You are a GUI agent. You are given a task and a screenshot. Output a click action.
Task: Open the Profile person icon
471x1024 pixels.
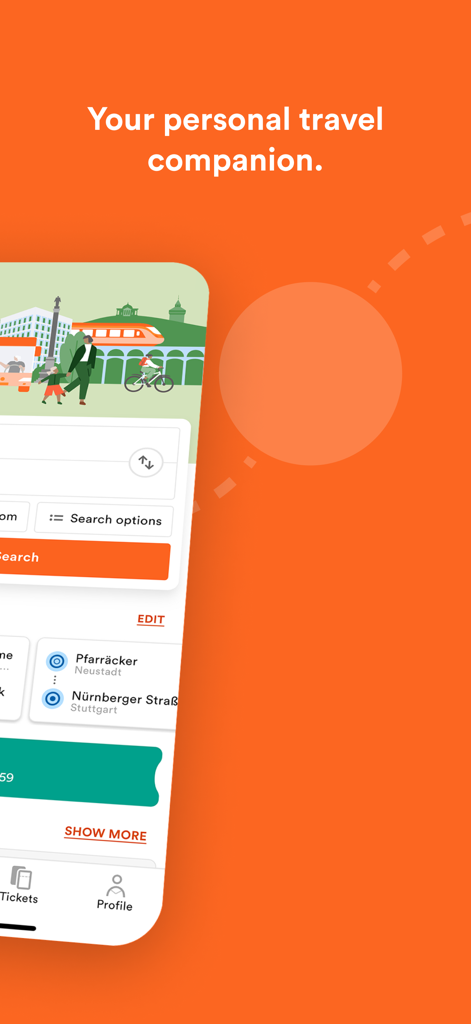click(116, 884)
